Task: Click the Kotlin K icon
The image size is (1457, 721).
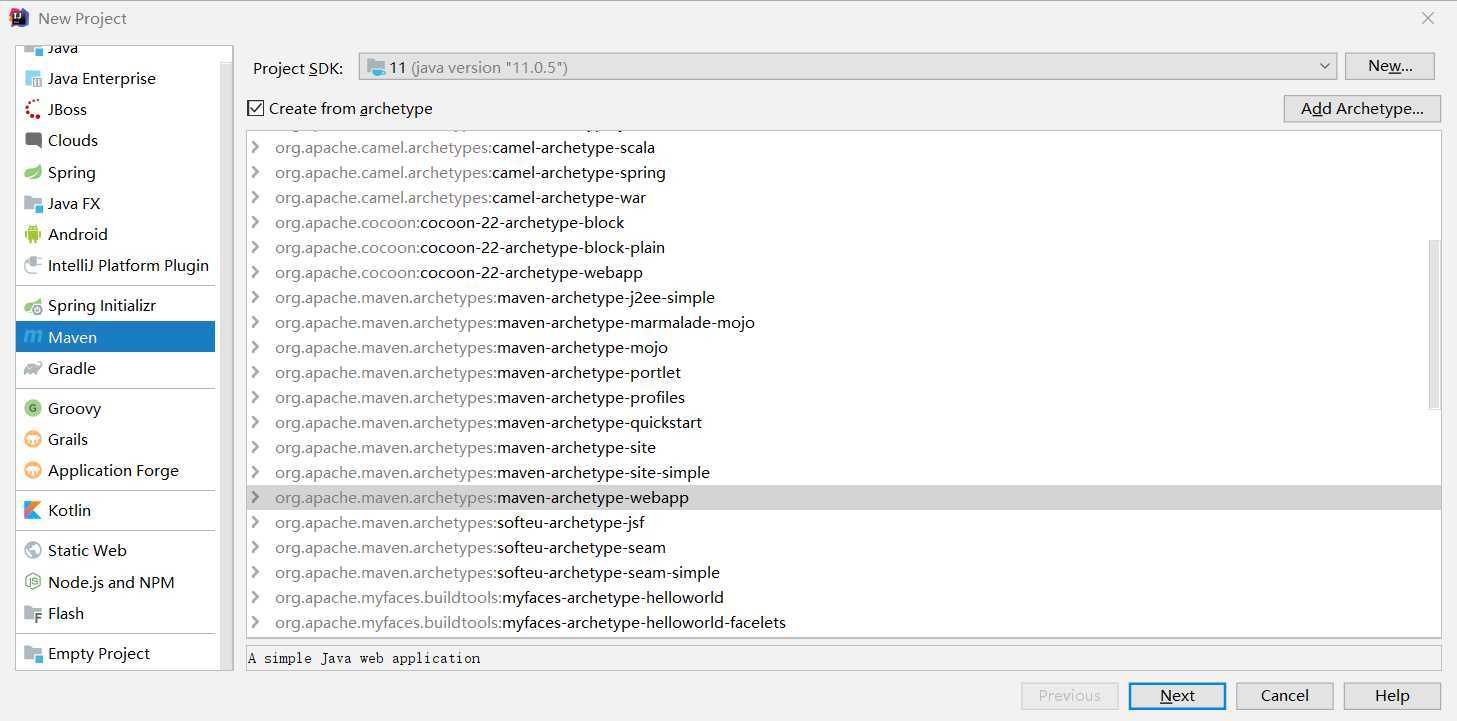Action: (x=33, y=511)
